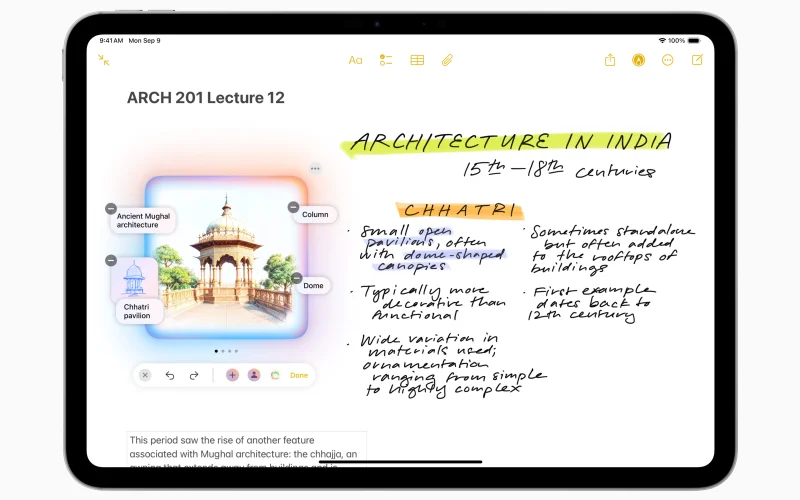Add a concept with the plus button
This screenshot has height=500, width=800.
pyautogui.click(x=232, y=376)
